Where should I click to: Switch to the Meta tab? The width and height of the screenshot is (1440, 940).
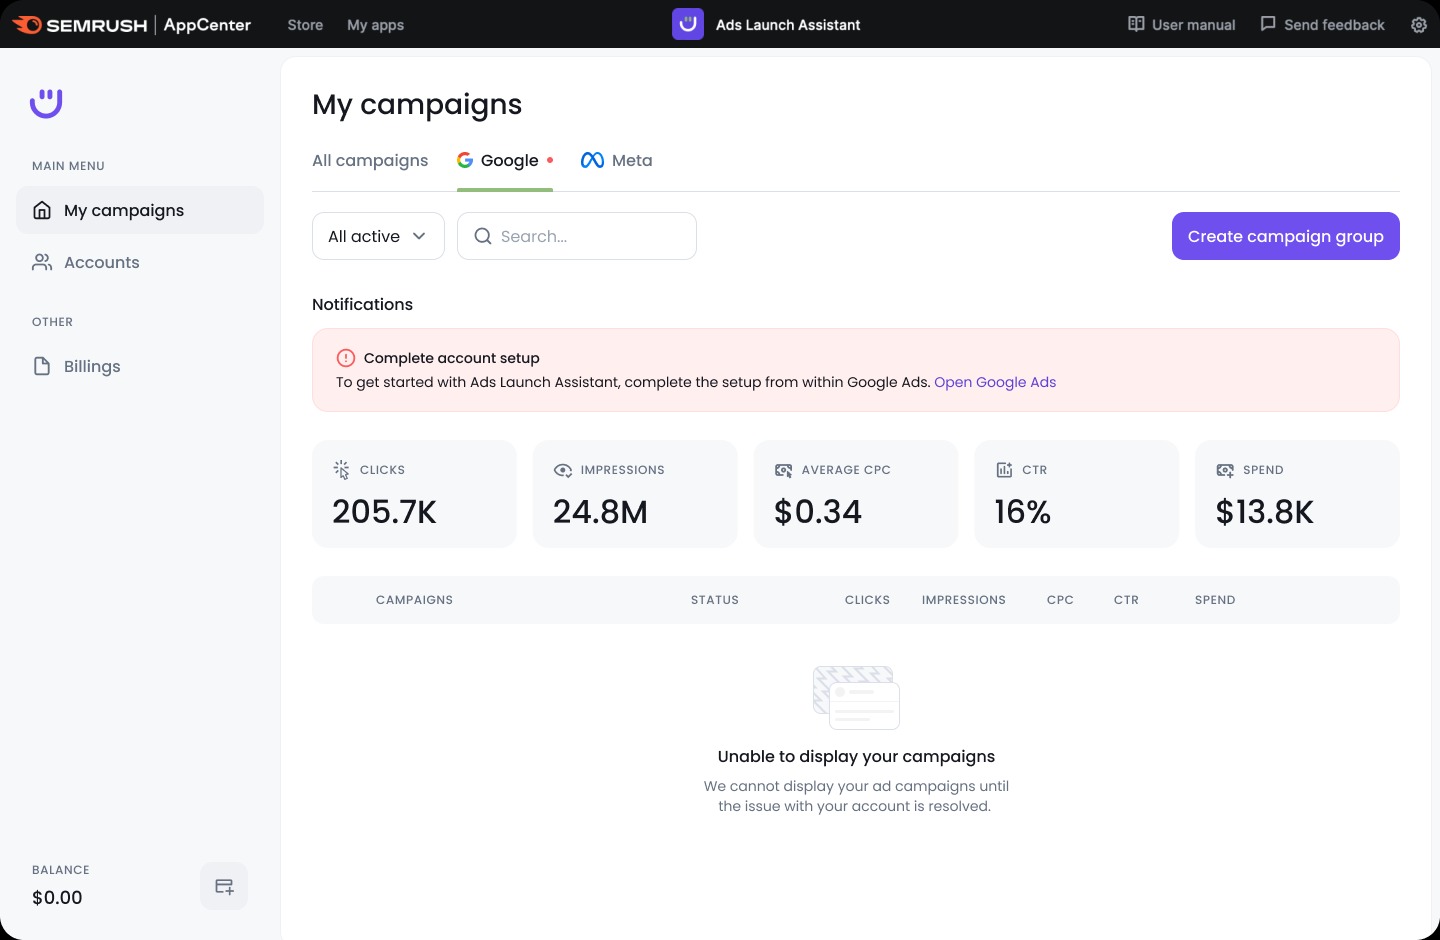617,161
